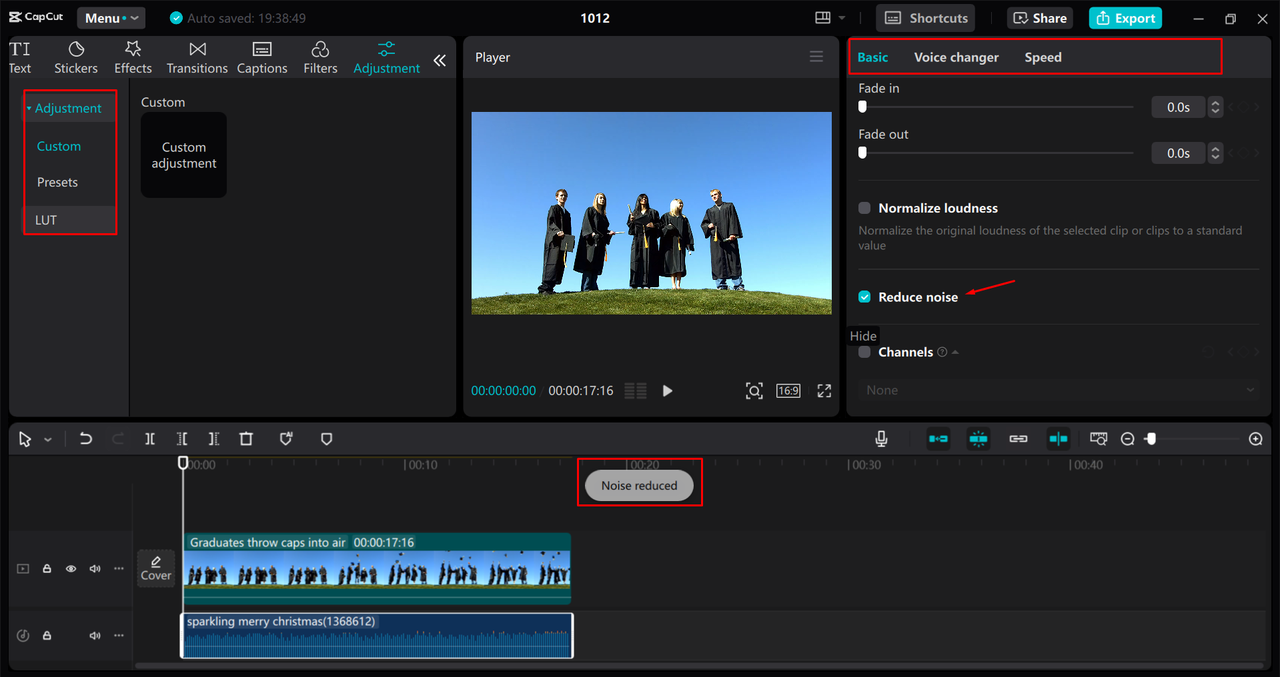Viewport: 1280px width, 677px height.
Task: Open the player hamburger menu
Action: click(816, 57)
